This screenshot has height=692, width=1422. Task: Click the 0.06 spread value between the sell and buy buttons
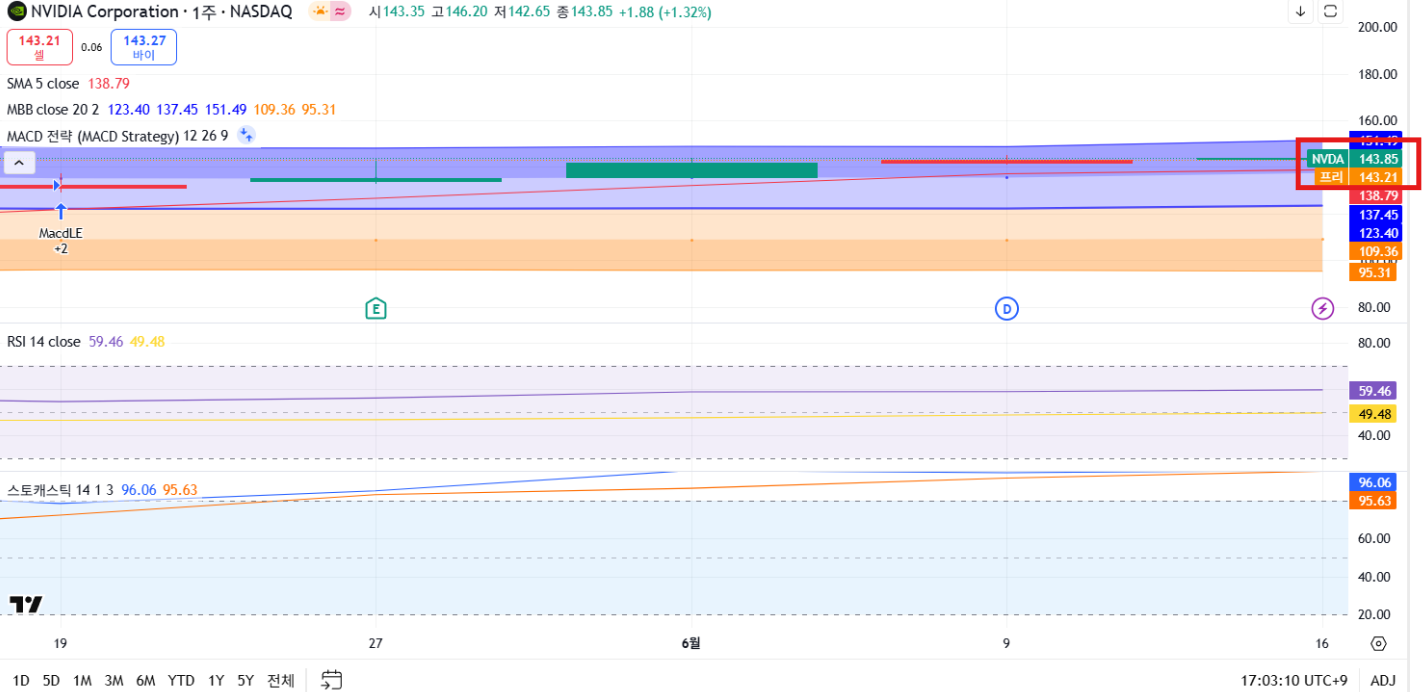(92, 47)
